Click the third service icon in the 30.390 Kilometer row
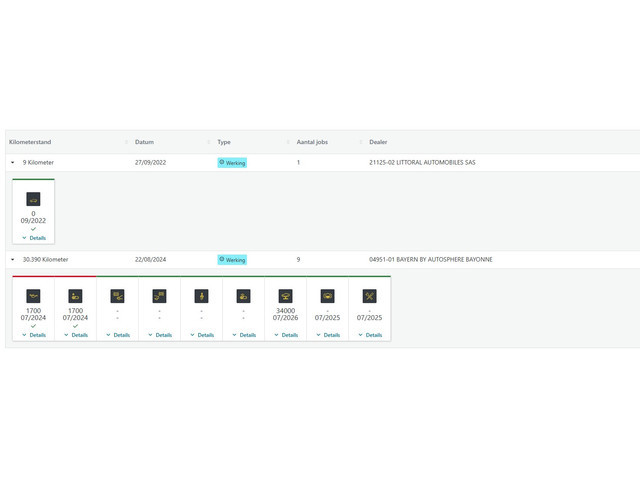The height and width of the screenshot is (480, 640). click(117, 296)
